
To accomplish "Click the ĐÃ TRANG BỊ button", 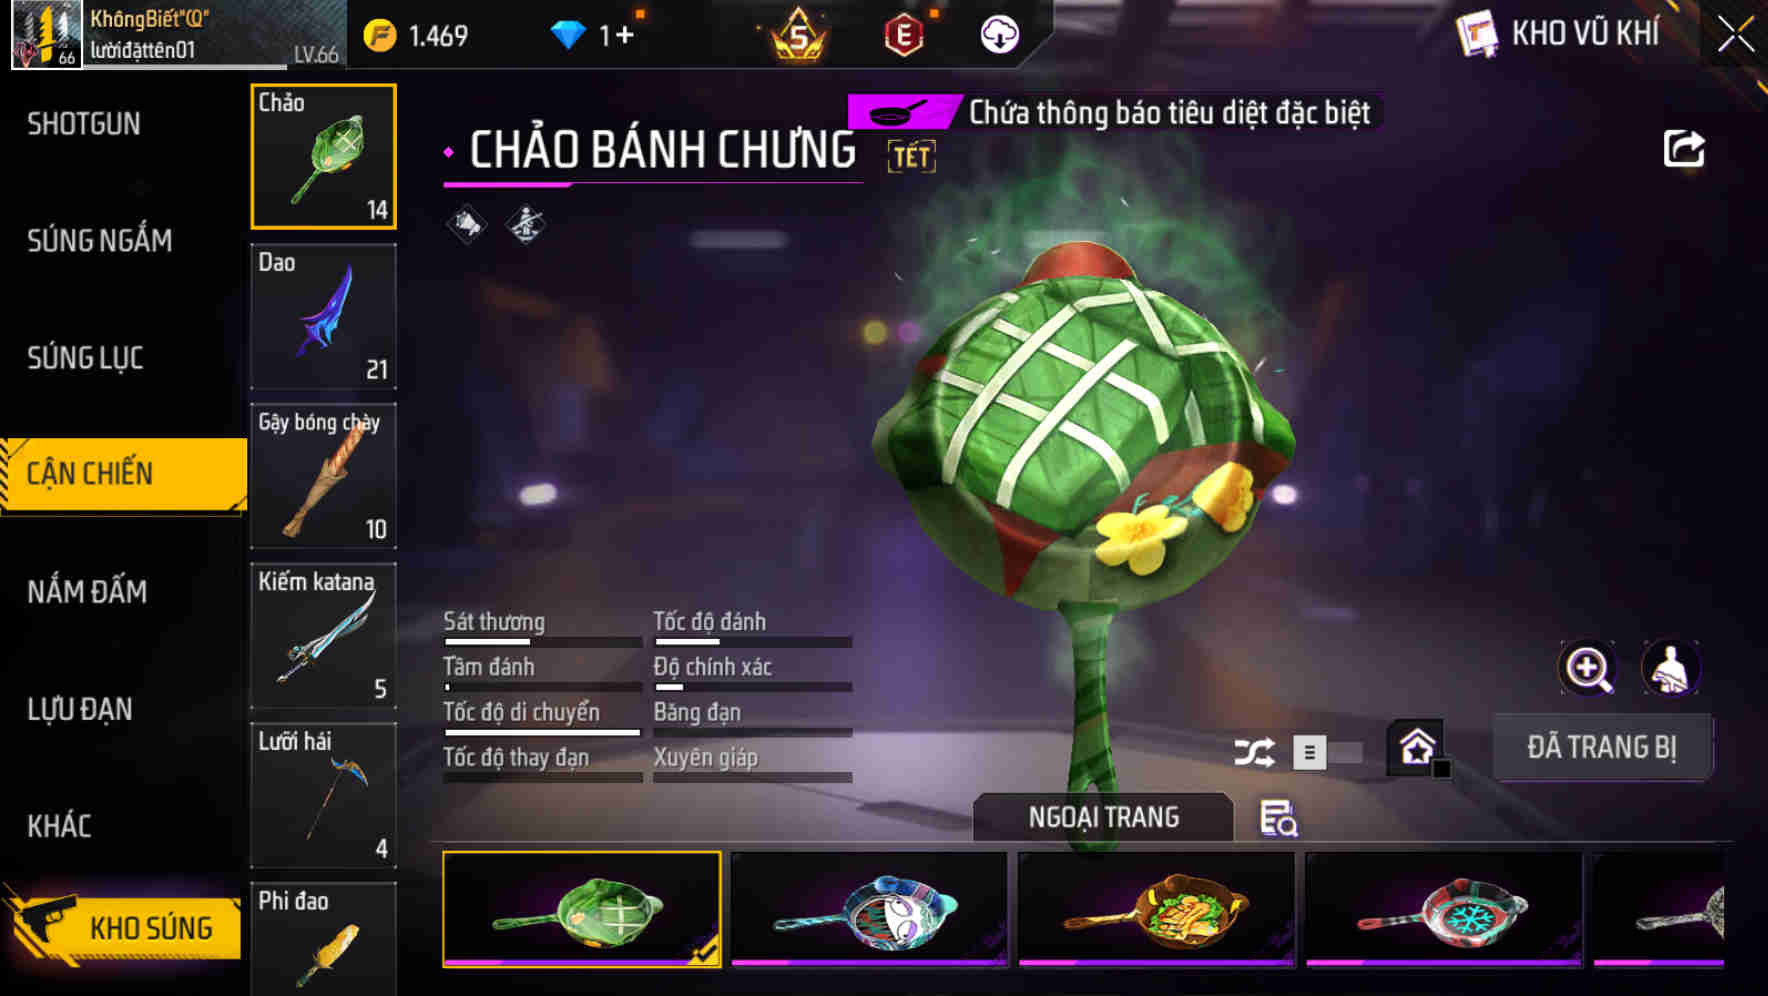I will pos(1602,747).
